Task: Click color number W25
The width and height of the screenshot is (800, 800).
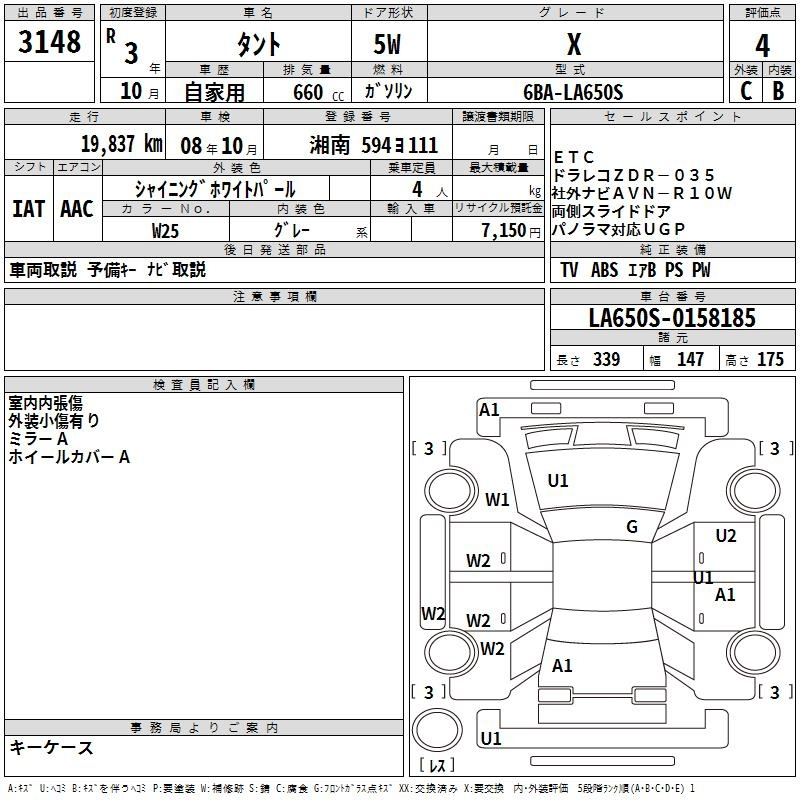Action: coord(165,231)
